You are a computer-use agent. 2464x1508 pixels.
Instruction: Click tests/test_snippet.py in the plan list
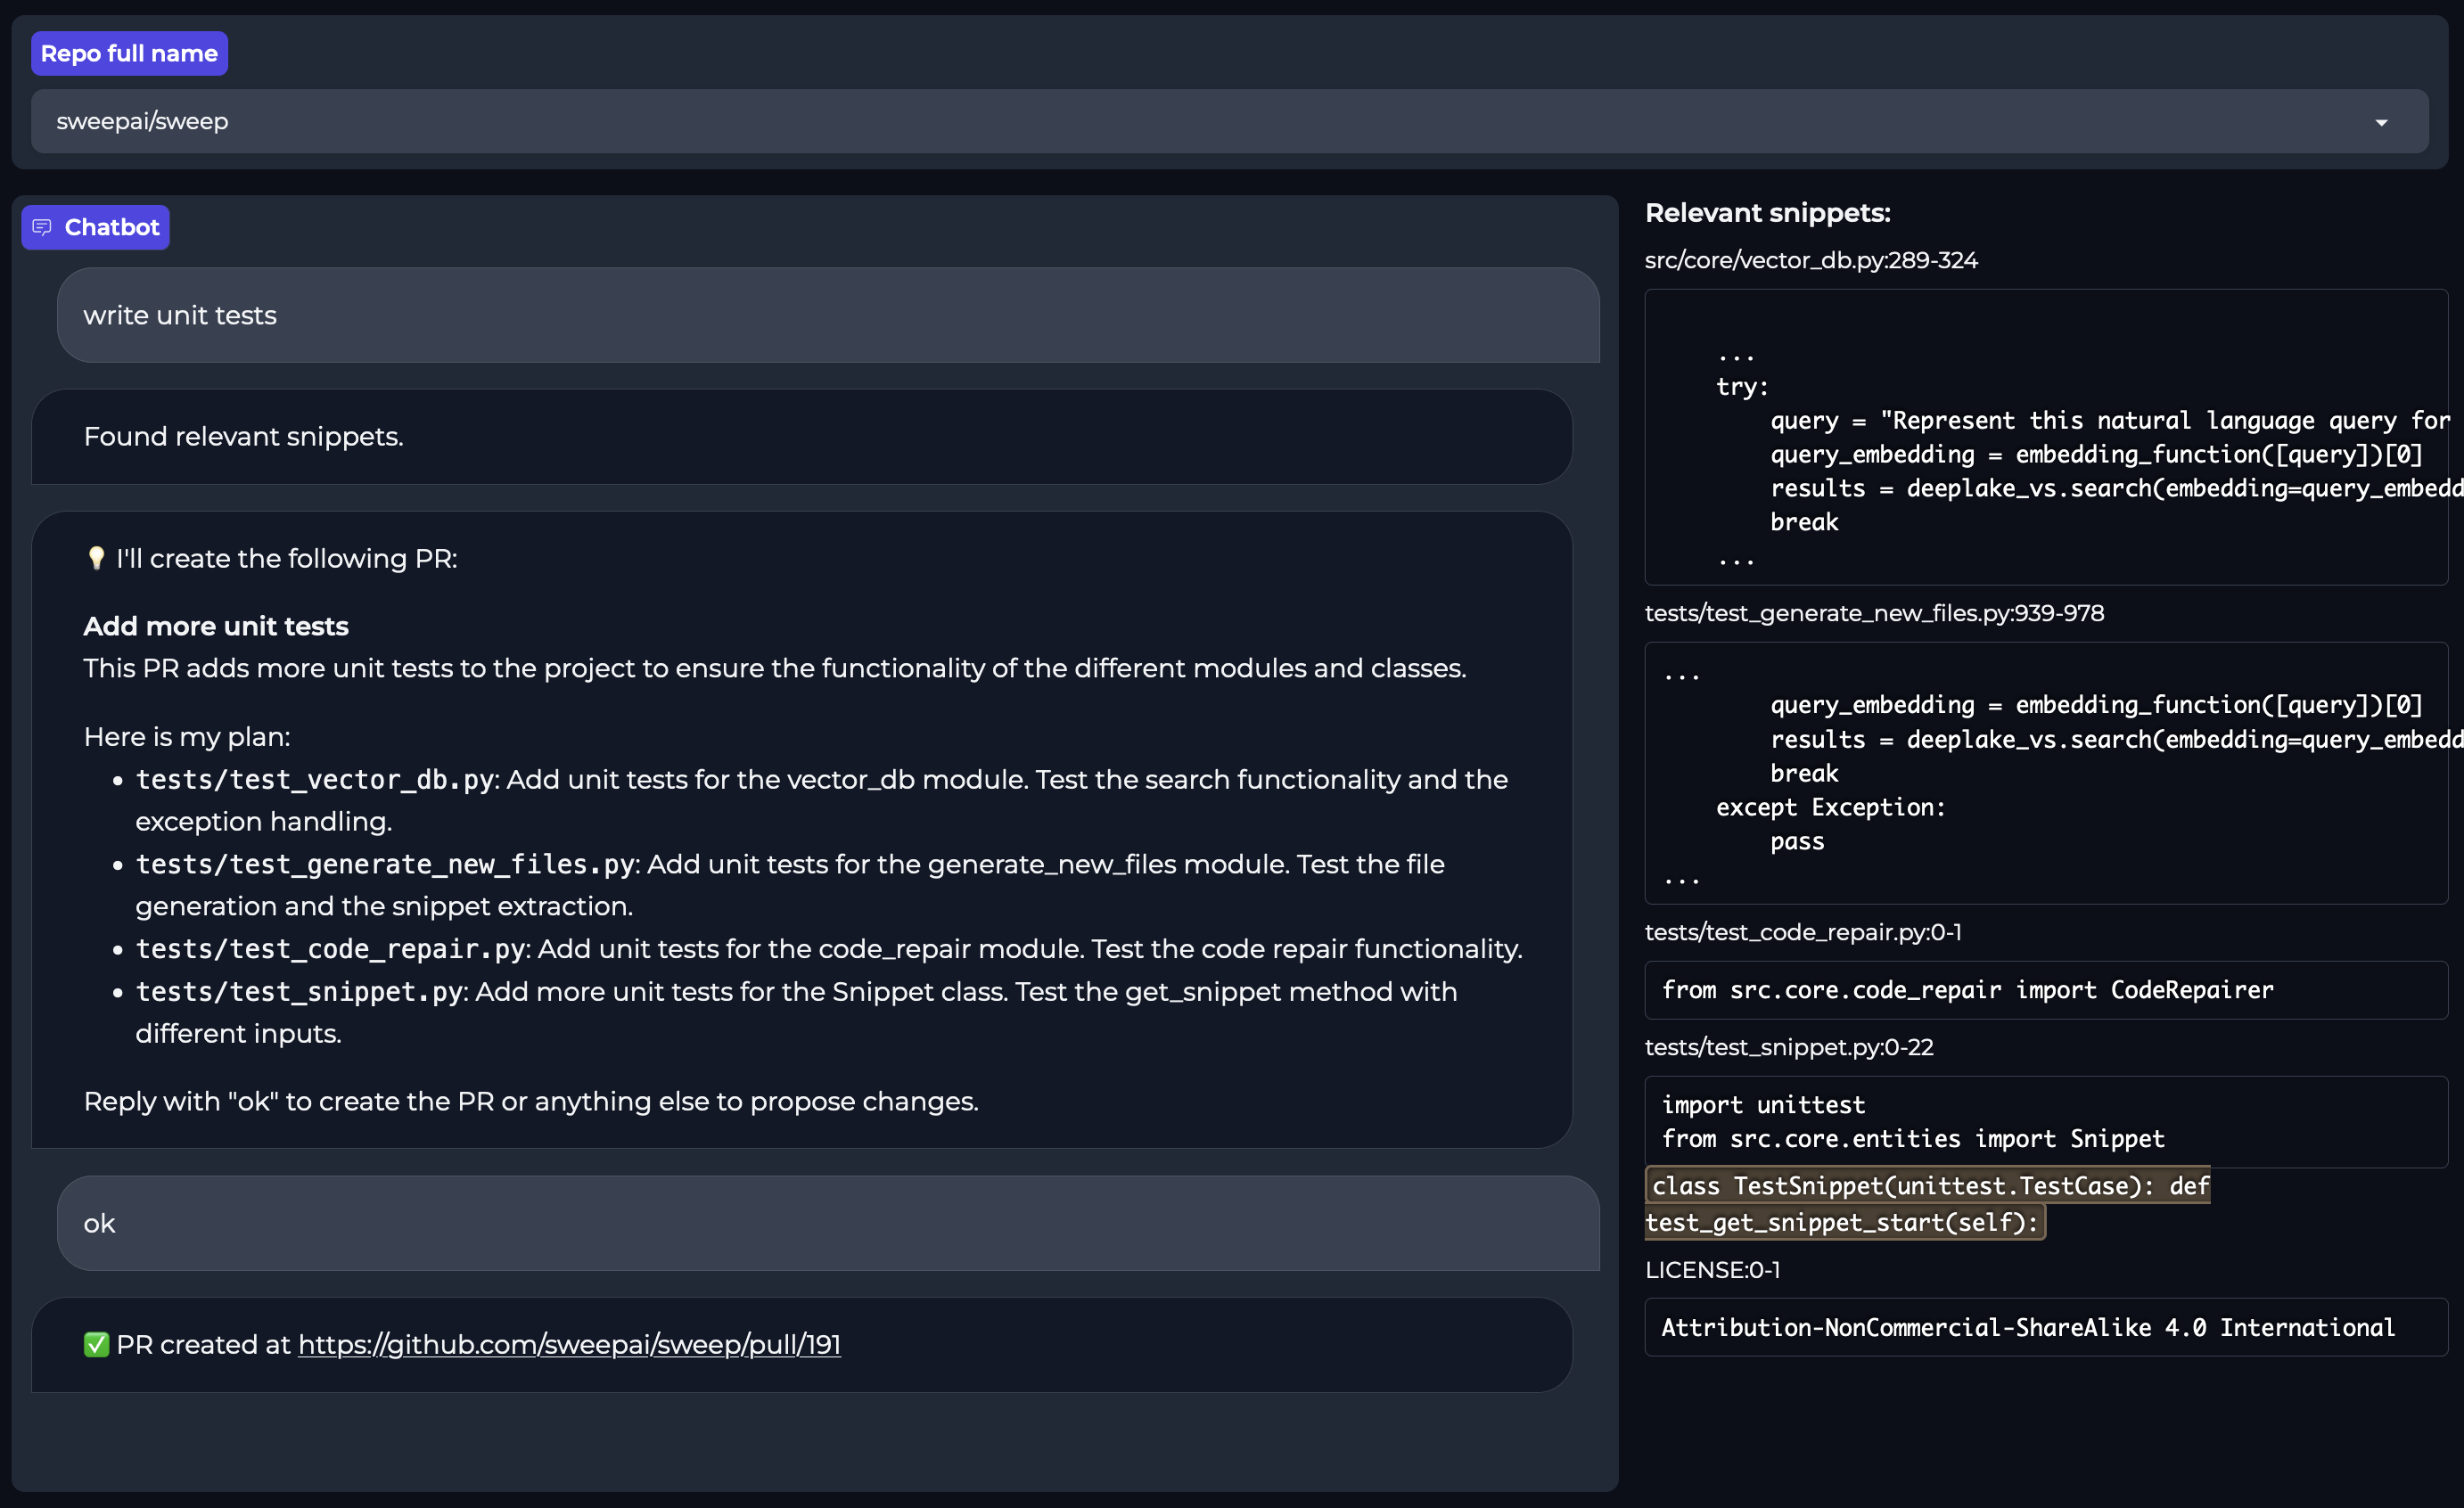point(299,992)
